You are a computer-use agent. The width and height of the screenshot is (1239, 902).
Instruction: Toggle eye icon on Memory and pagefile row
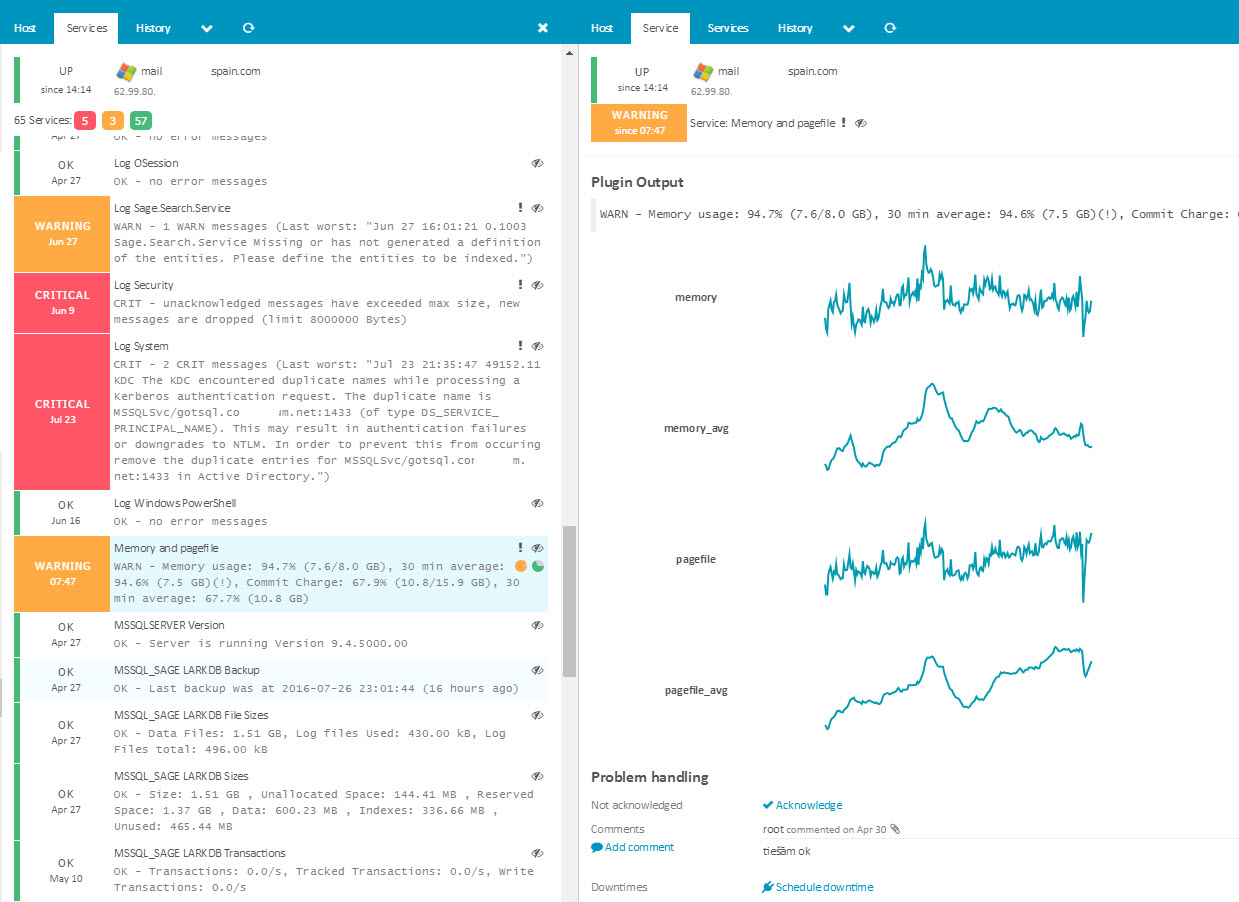(x=537, y=548)
